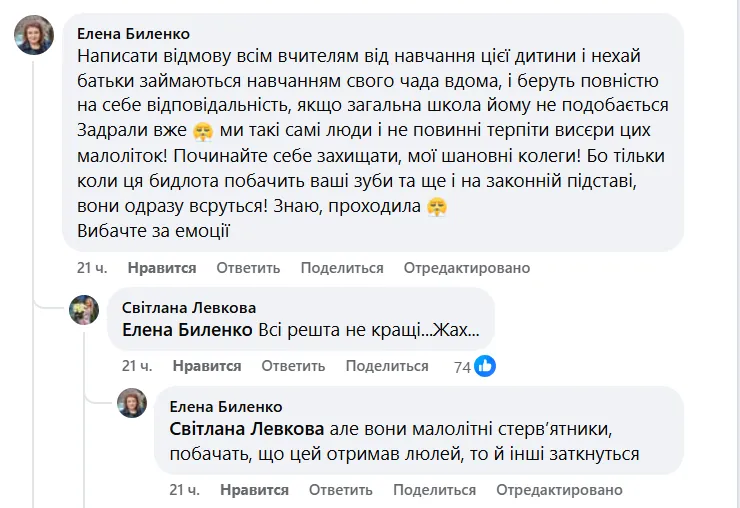Viewport: 740px width, 508px height.
Task: Show edit history via Отредактировано on the top comment
Action: [x=466, y=268]
